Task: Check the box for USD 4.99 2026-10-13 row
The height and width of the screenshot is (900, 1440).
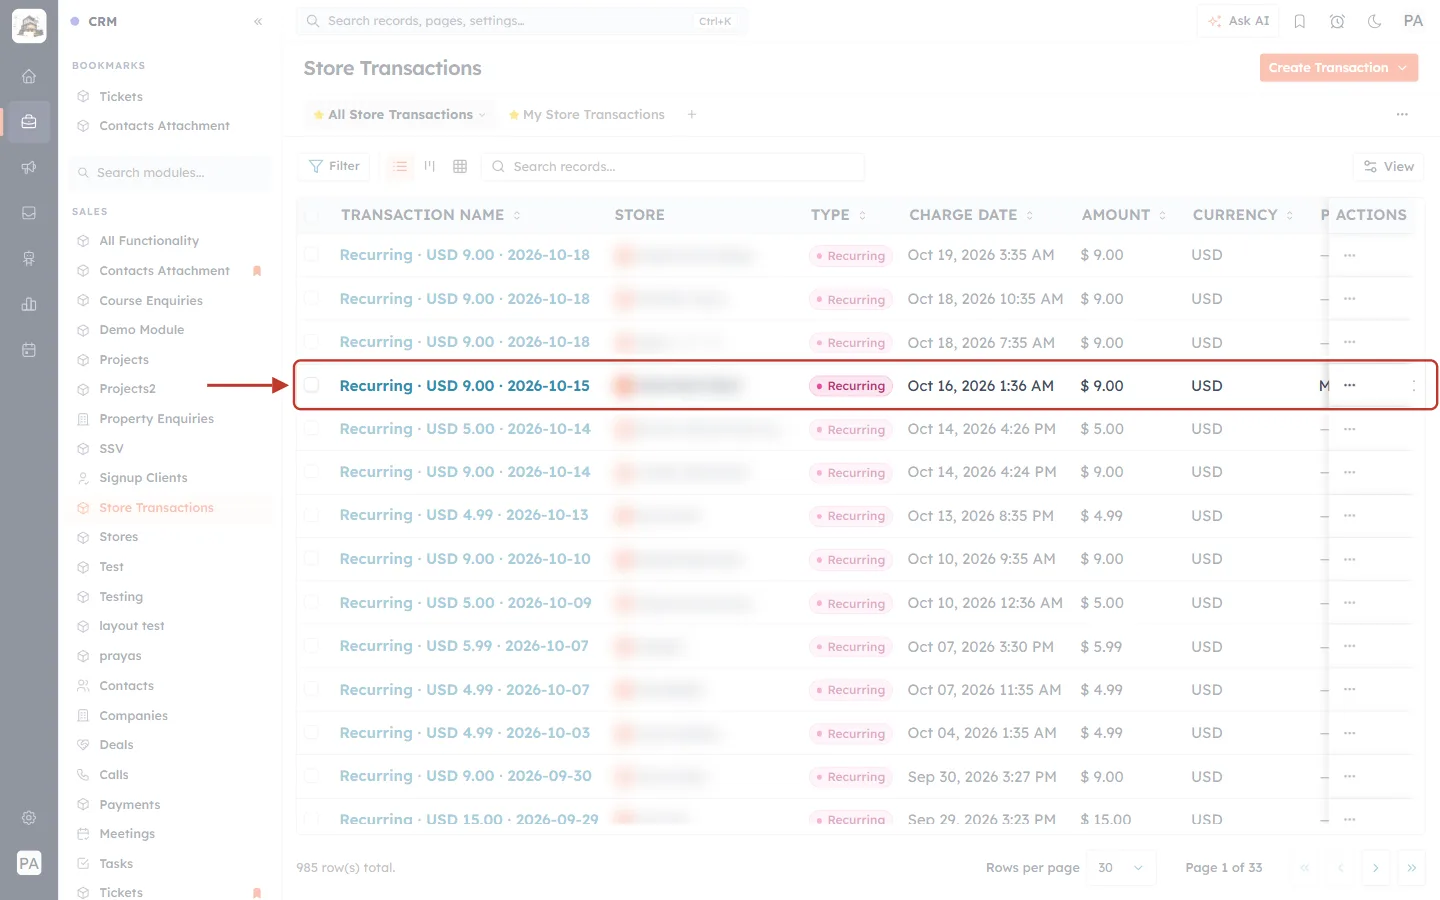Action: pyautogui.click(x=312, y=515)
